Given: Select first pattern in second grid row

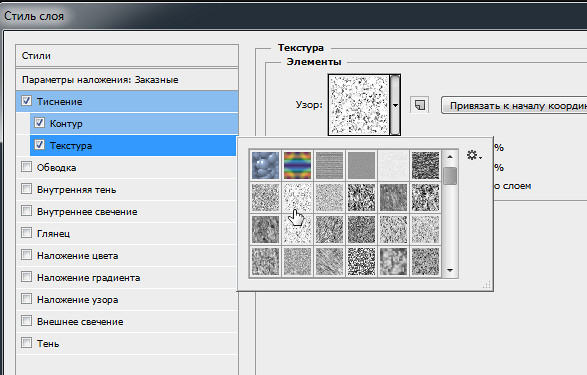Looking at the screenshot, I should pos(265,197).
